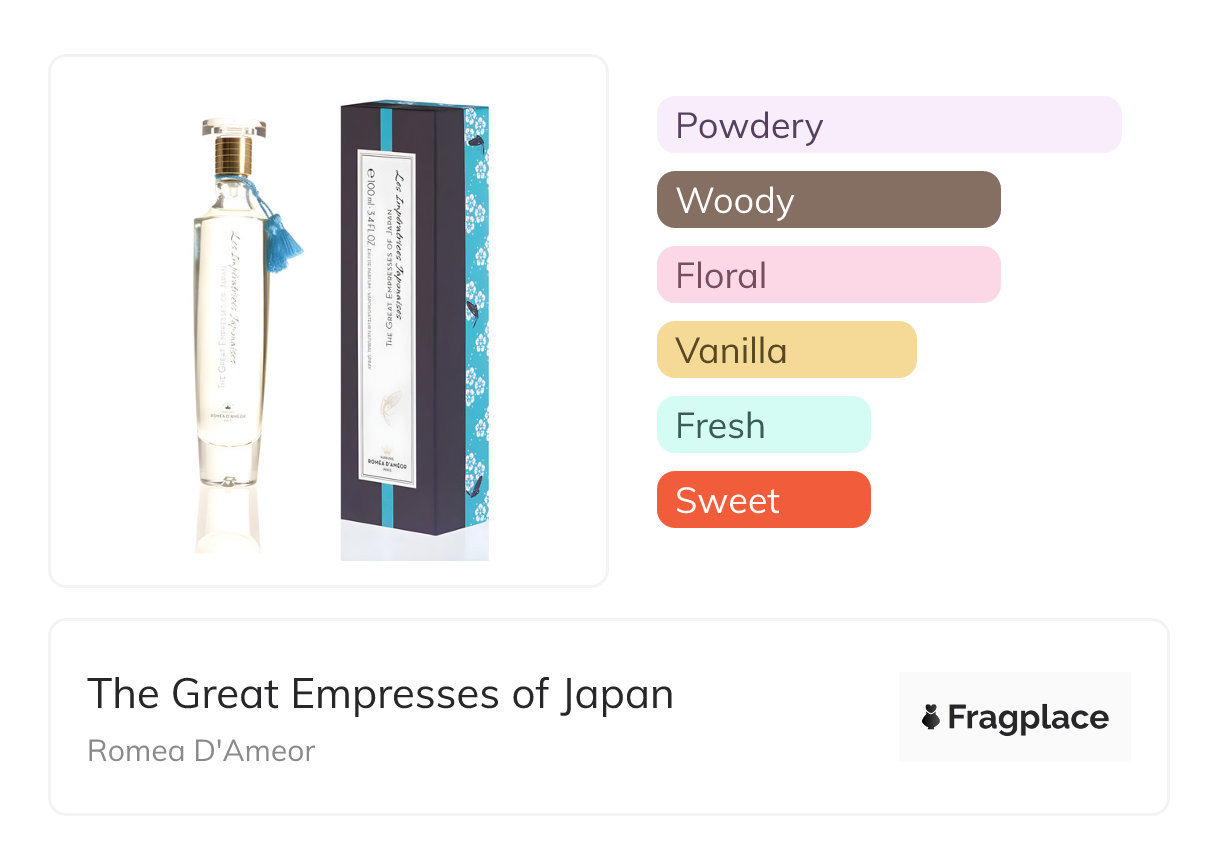Click the Fragplace perfume bottle logo icon
The image size is (1218, 864).
coord(931,718)
